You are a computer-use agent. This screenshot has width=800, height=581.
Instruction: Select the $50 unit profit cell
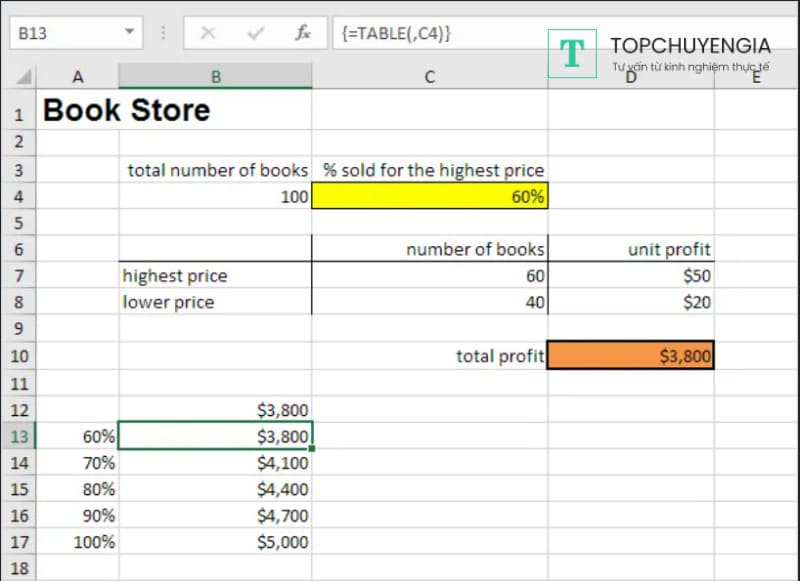[x=630, y=276]
